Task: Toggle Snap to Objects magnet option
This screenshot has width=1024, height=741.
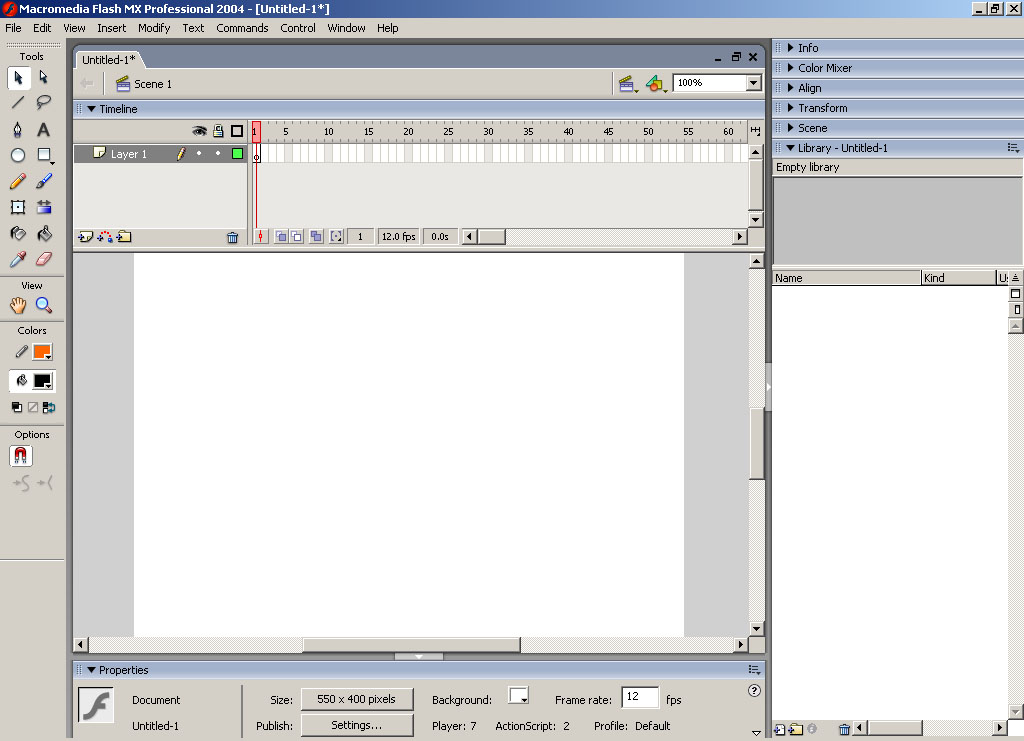Action: coord(21,456)
